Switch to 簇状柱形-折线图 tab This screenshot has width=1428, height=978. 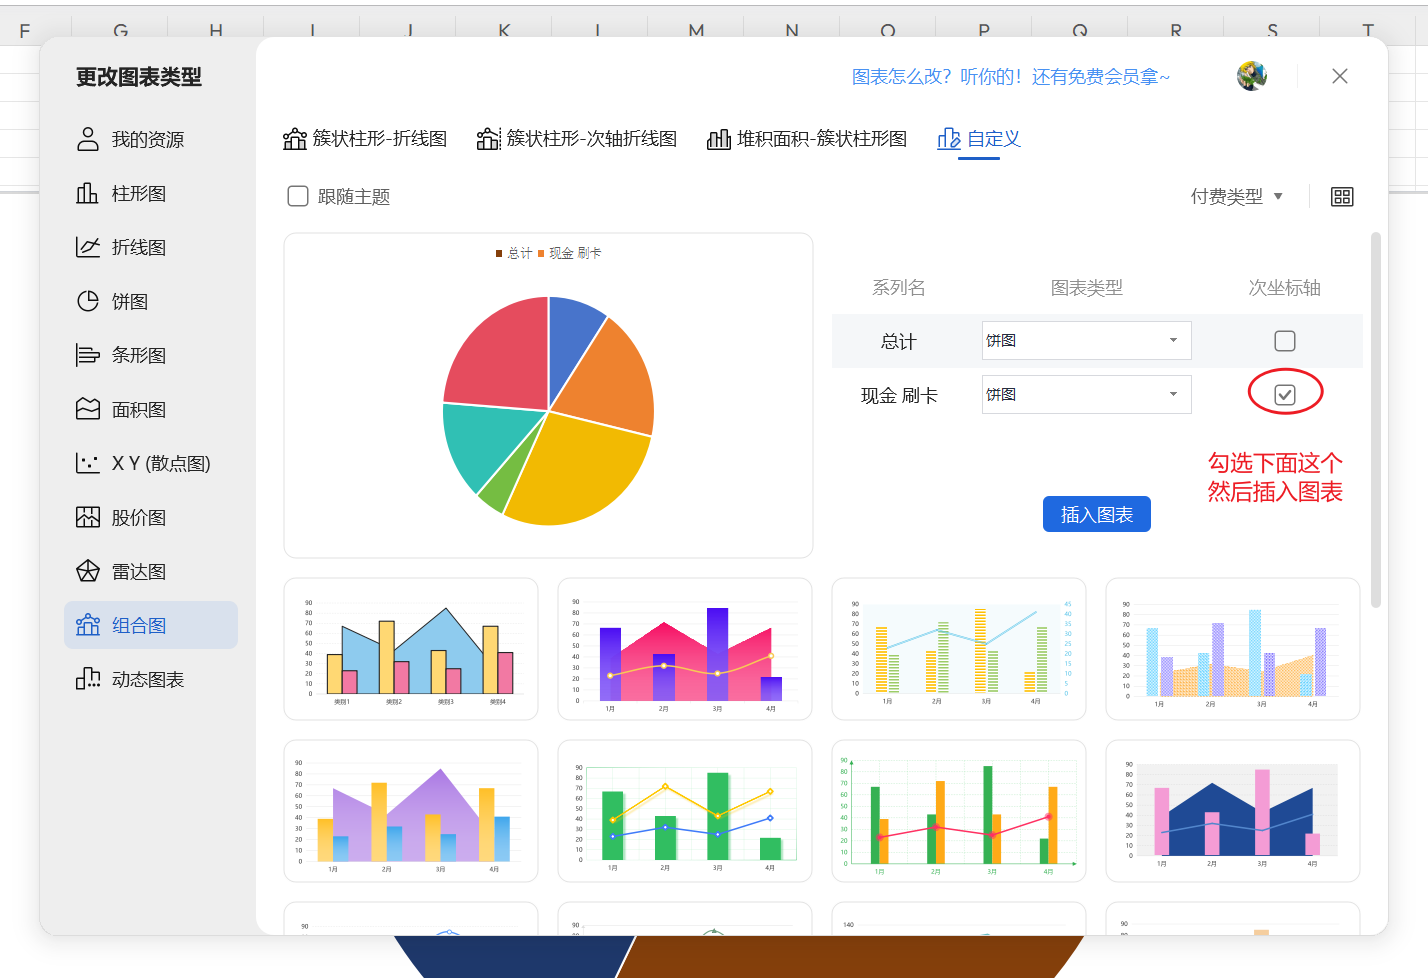(x=365, y=139)
